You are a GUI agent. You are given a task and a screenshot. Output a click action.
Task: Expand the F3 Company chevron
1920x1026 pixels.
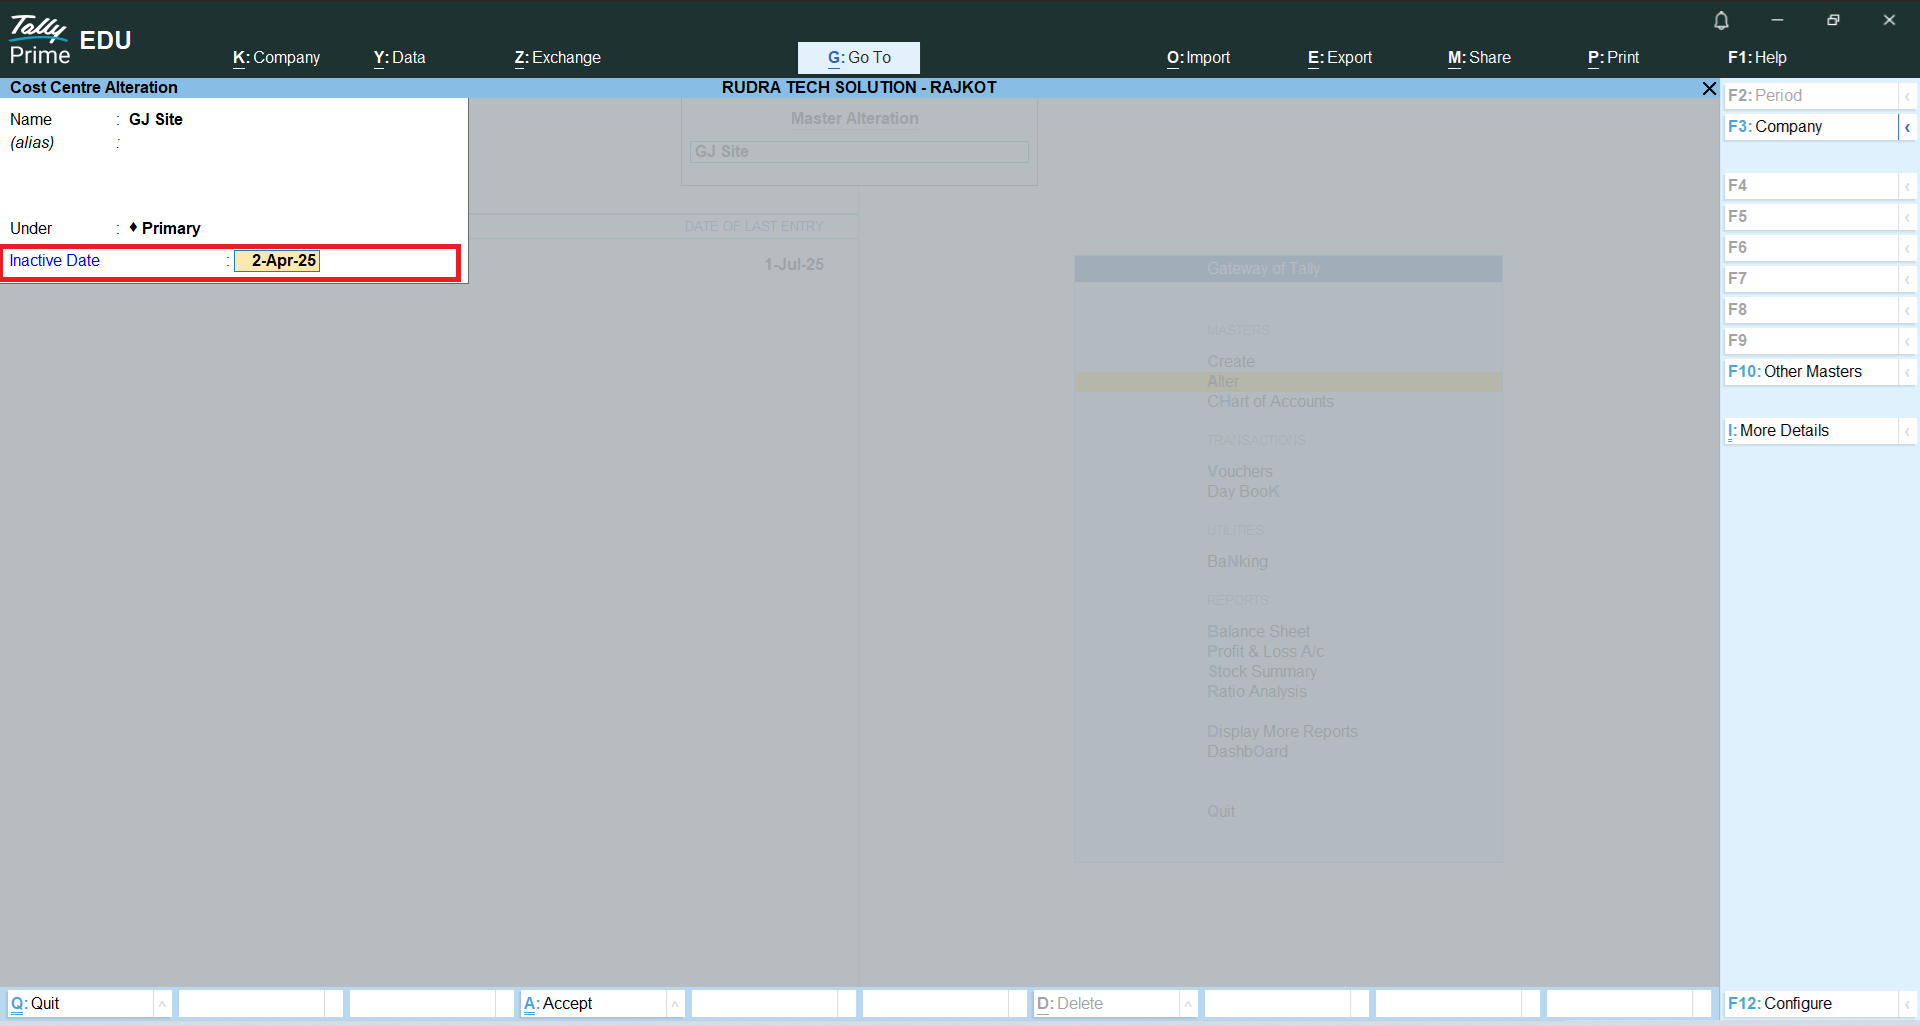click(1907, 127)
